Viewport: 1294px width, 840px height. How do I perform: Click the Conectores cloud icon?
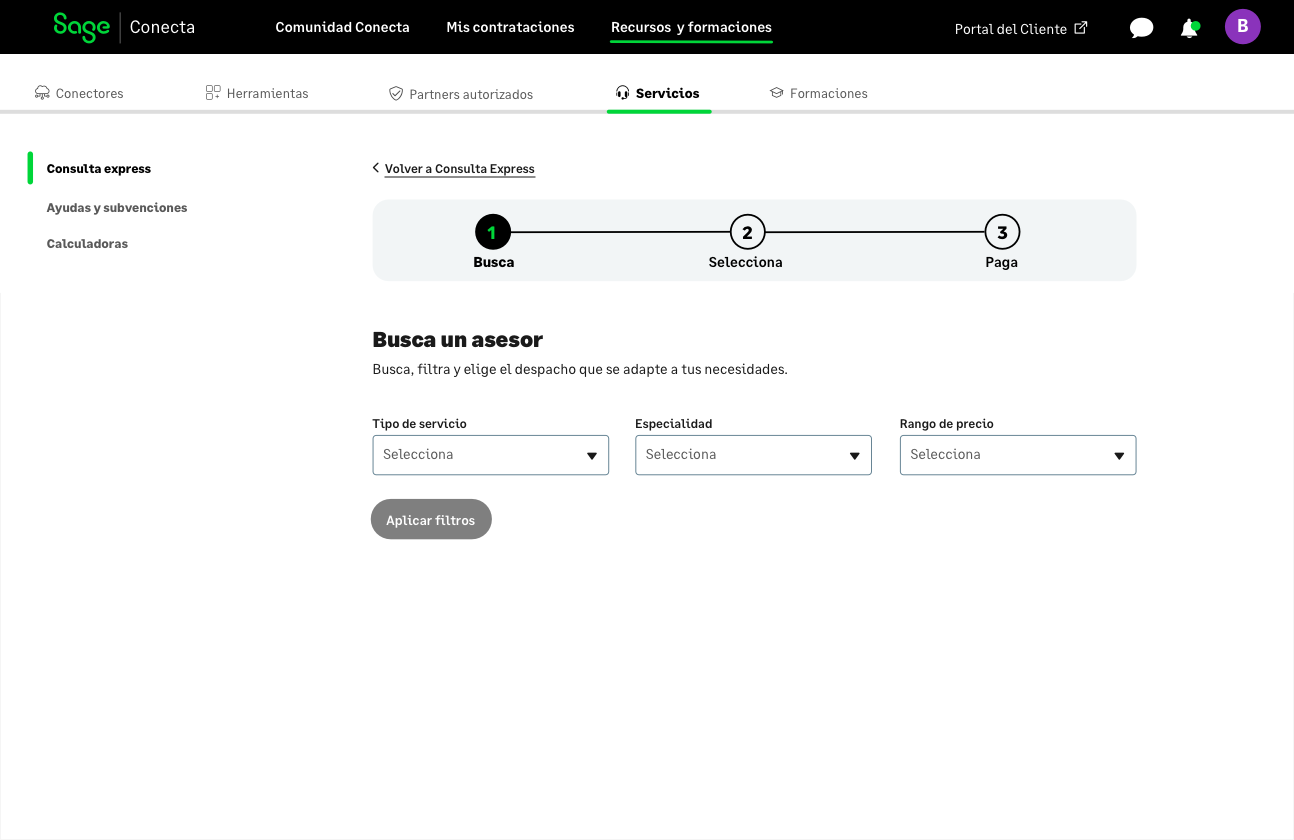click(x=42, y=93)
